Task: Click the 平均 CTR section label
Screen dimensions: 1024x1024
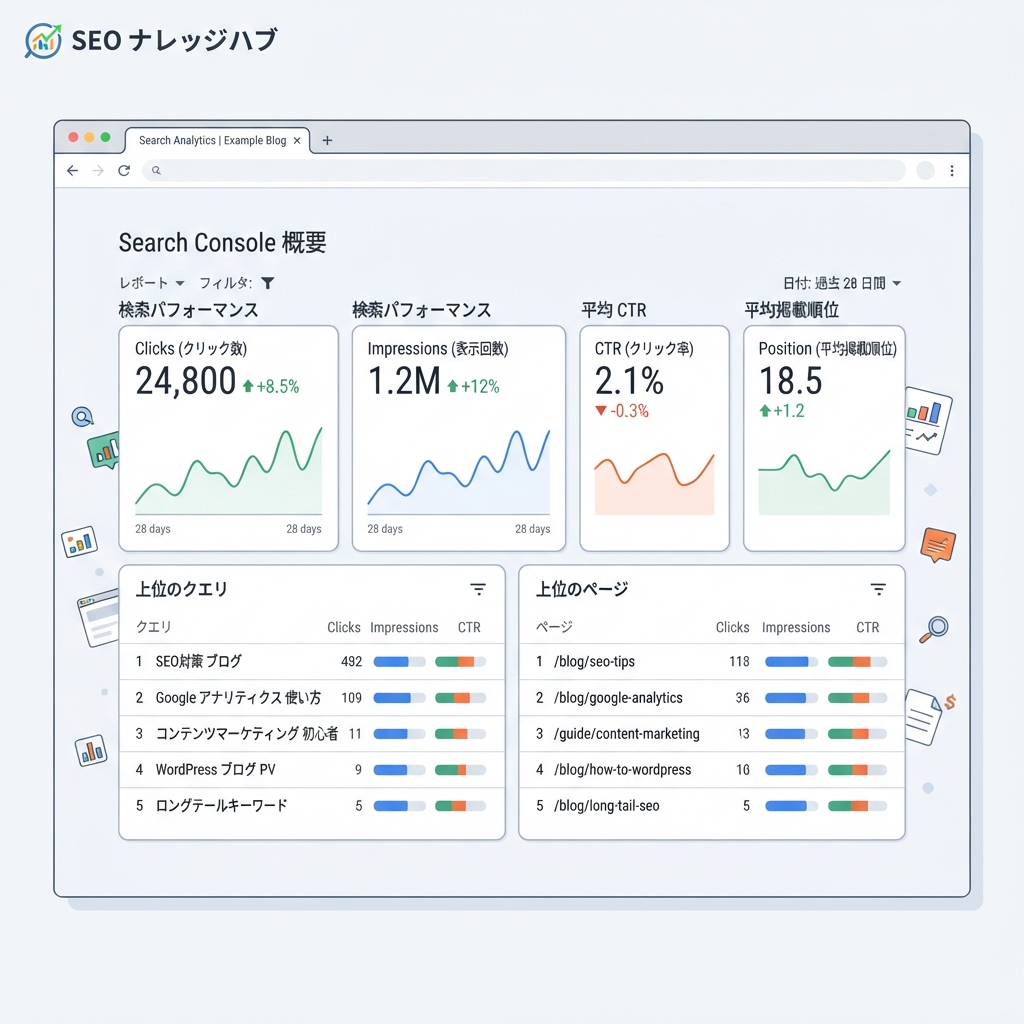Action: [614, 310]
